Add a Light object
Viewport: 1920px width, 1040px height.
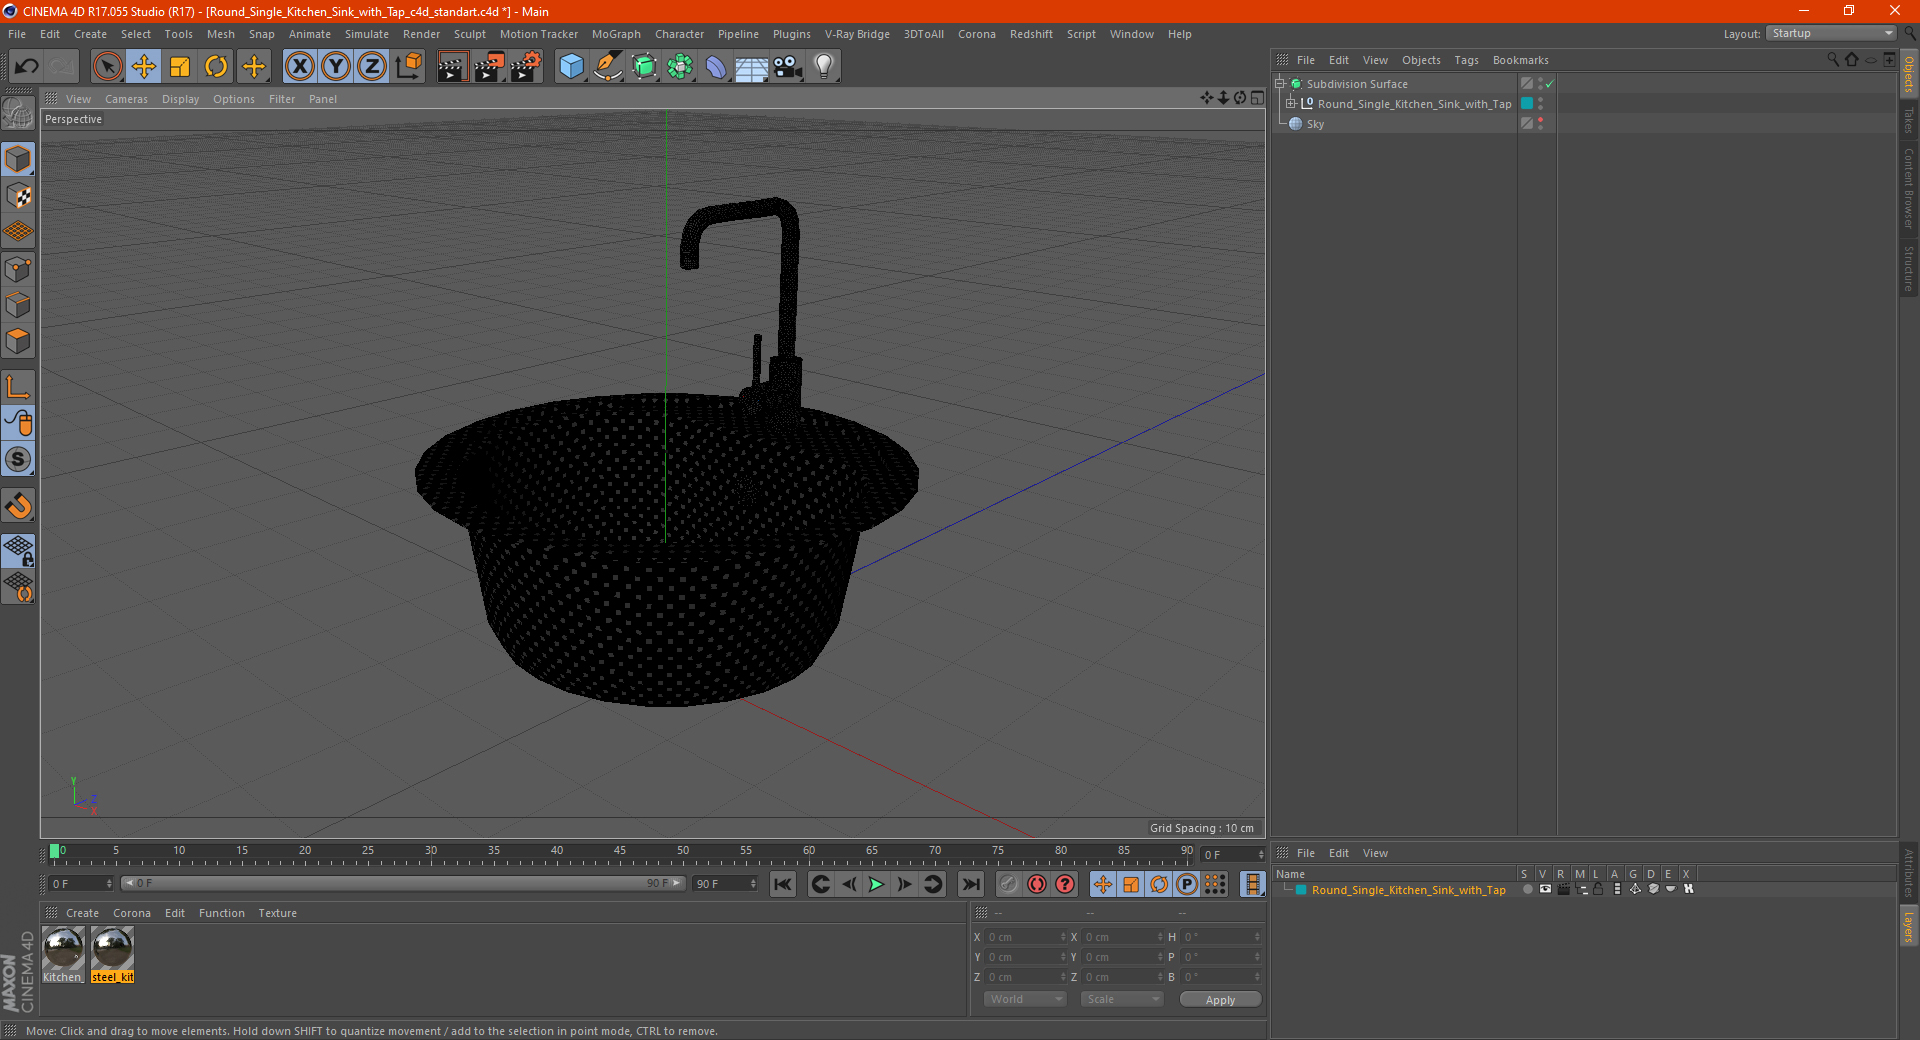824,67
